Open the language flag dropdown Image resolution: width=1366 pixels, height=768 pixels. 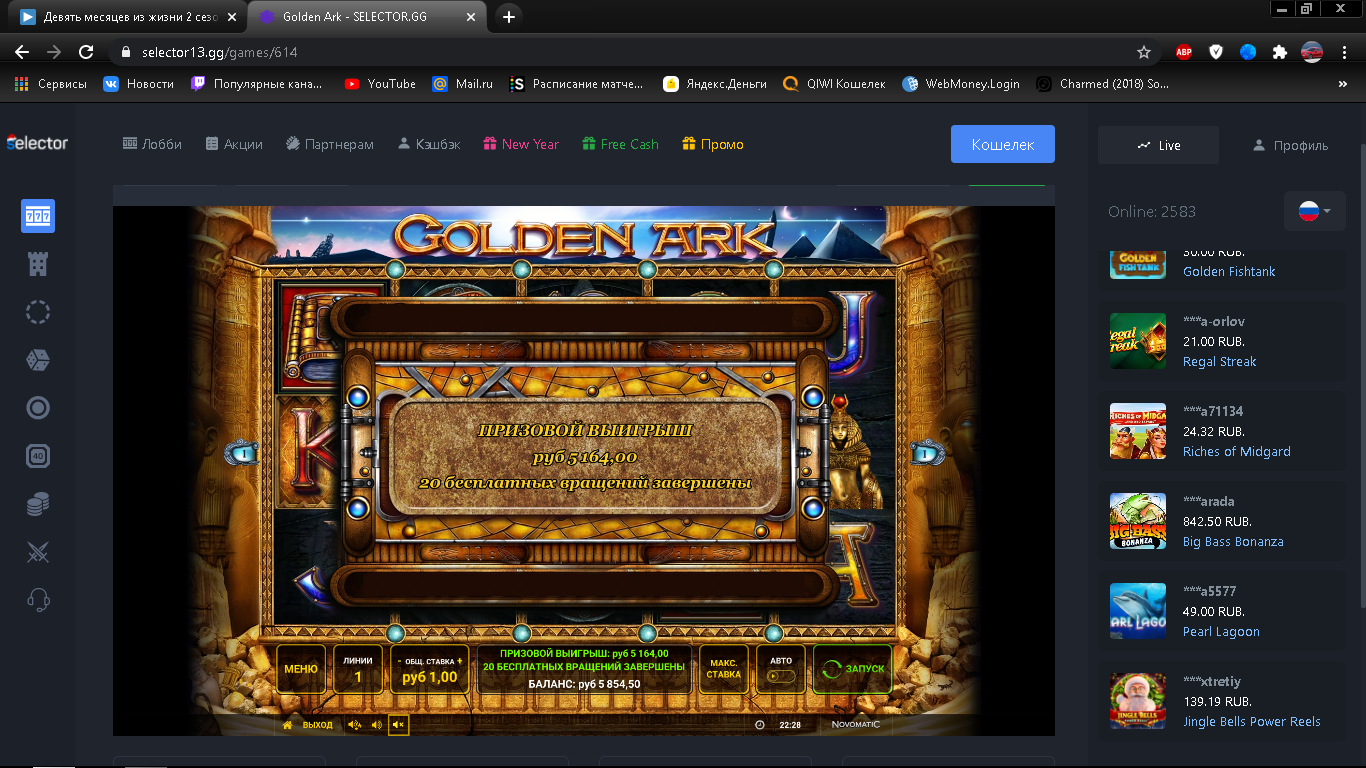click(1314, 211)
